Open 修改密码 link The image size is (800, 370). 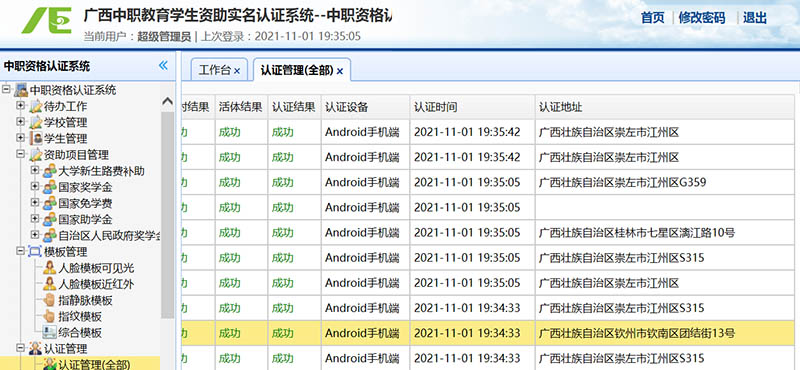[702, 18]
